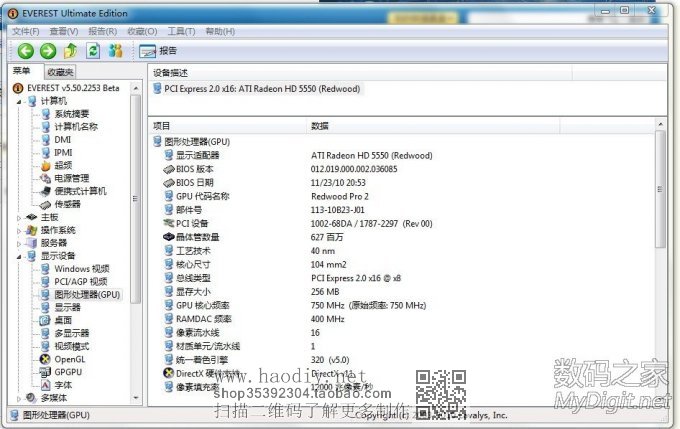Select GPGPU in the sidebar tree

tap(67, 372)
